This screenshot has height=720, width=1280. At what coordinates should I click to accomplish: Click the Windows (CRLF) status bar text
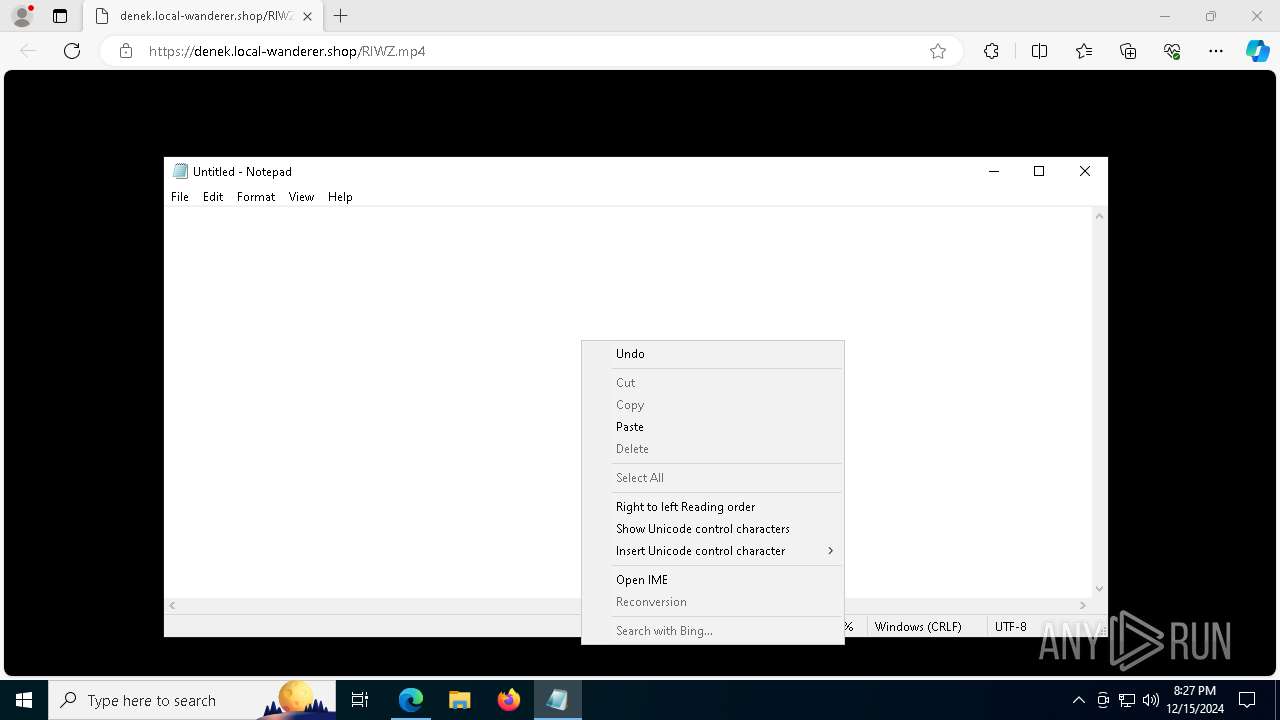tap(918, 627)
